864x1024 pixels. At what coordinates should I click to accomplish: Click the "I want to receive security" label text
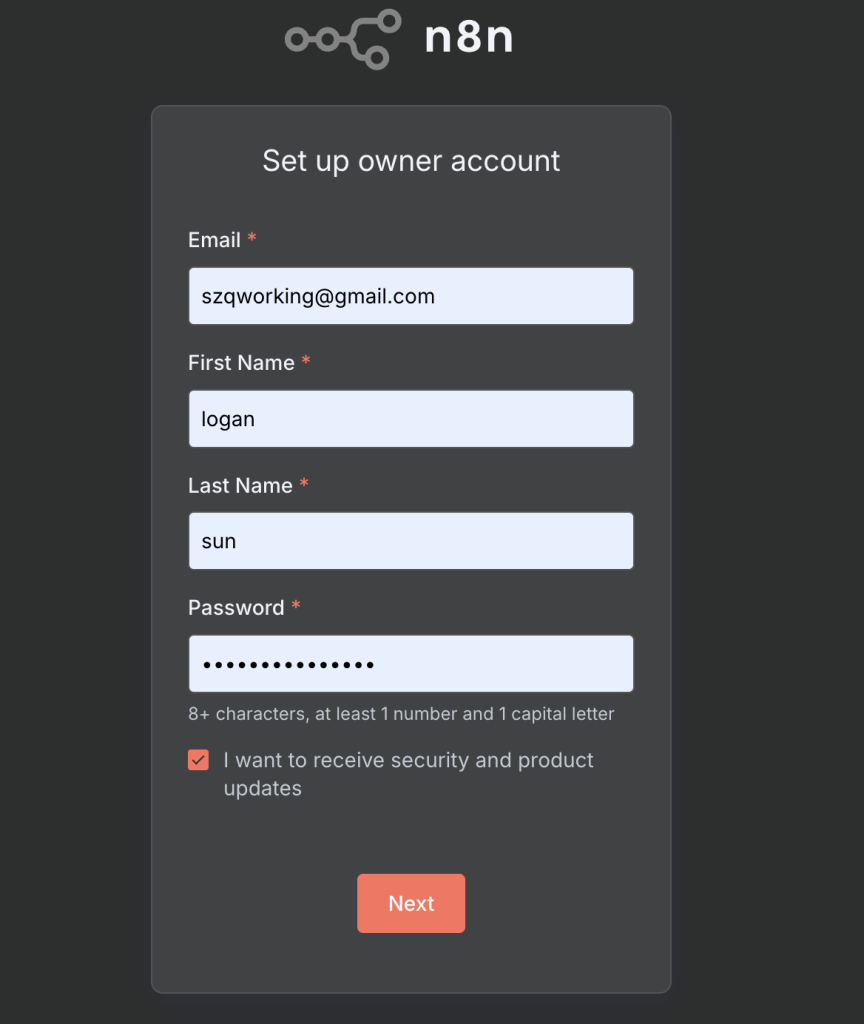click(408, 761)
